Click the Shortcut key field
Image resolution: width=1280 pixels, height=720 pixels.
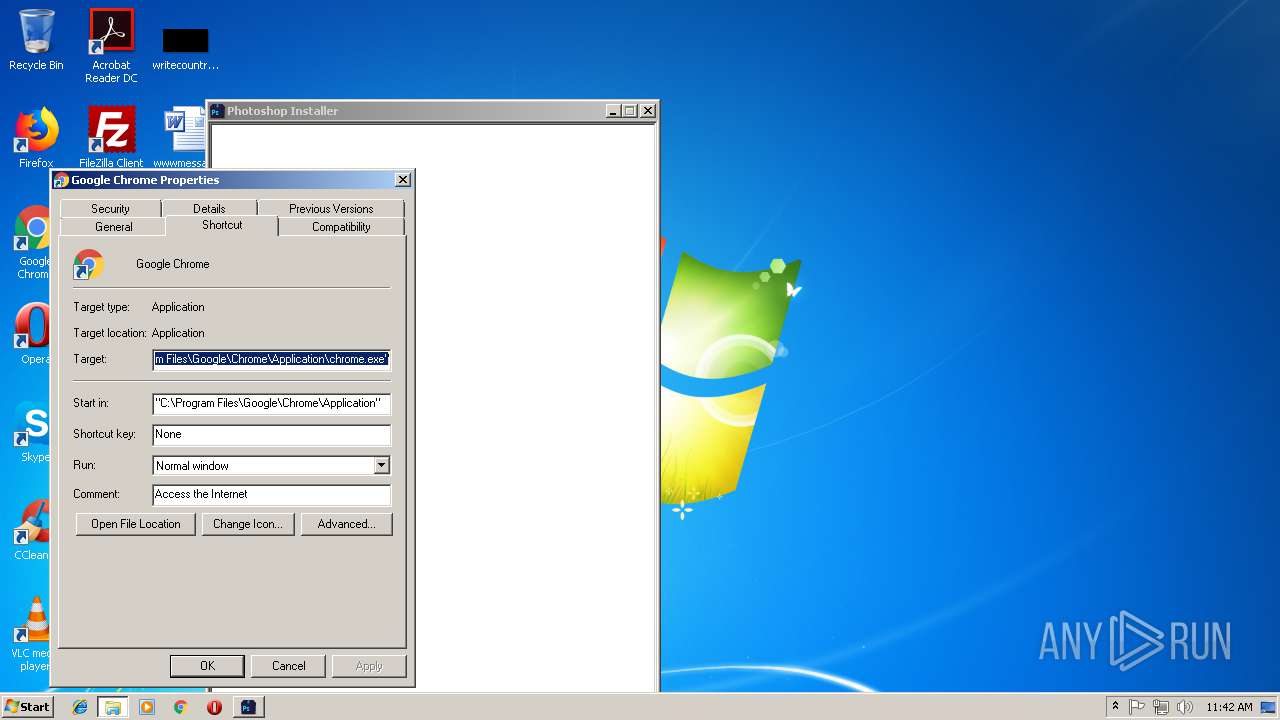coord(271,434)
